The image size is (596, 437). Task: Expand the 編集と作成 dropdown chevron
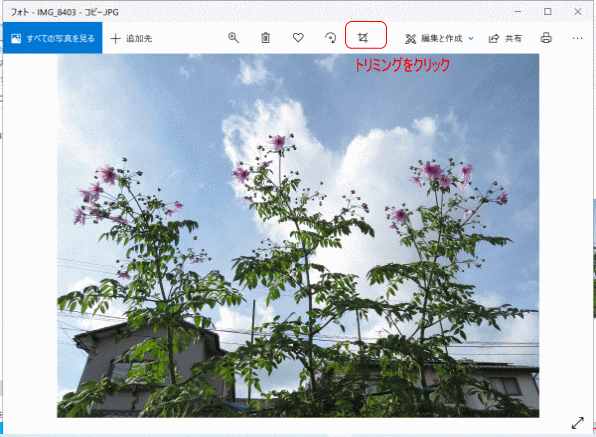tap(471, 38)
